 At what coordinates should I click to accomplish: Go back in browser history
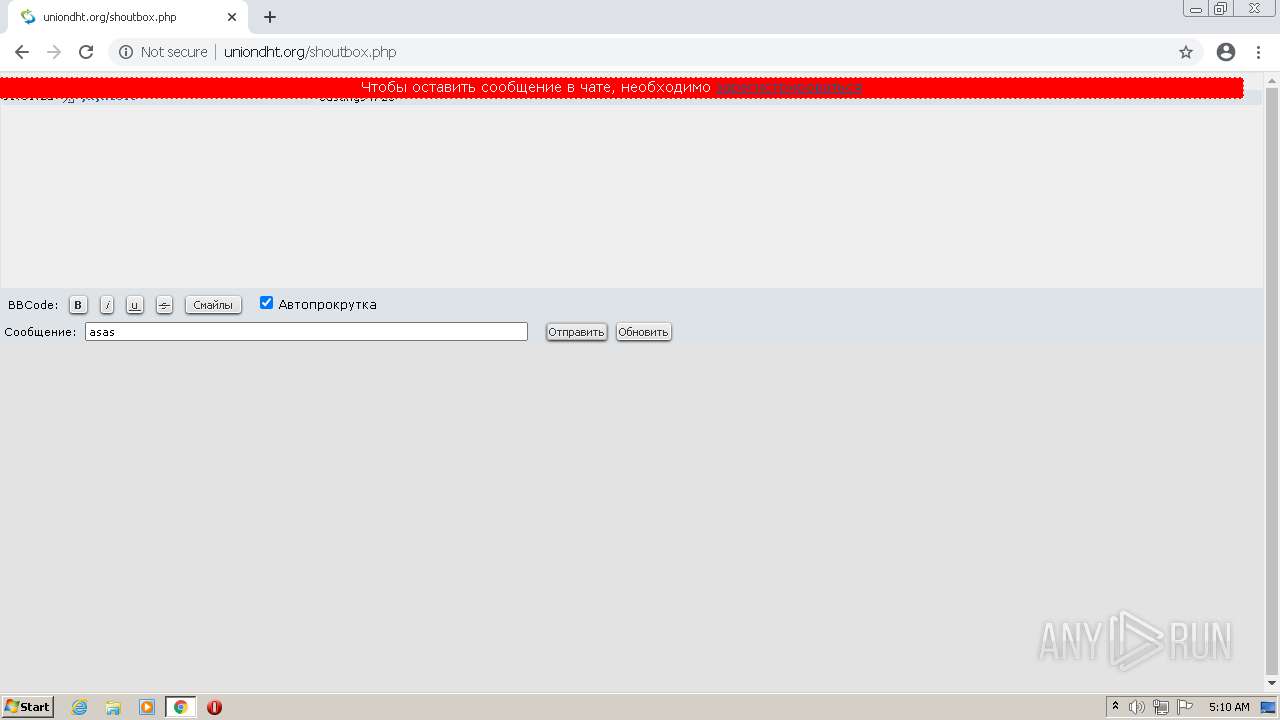point(22,52)
